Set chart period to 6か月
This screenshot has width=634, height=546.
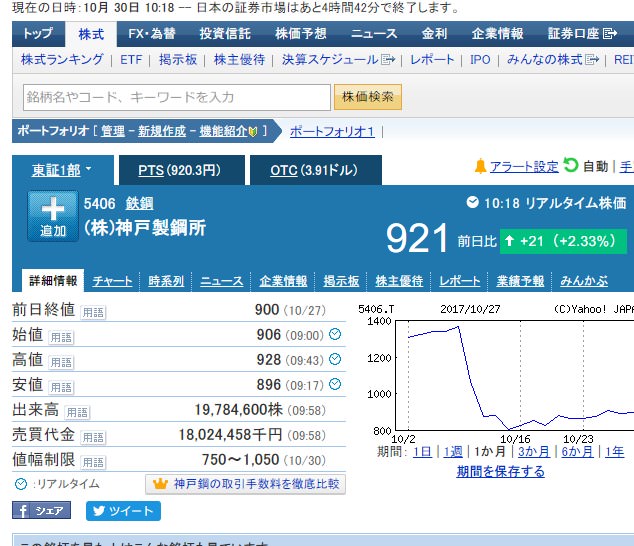tap(577, 451)
